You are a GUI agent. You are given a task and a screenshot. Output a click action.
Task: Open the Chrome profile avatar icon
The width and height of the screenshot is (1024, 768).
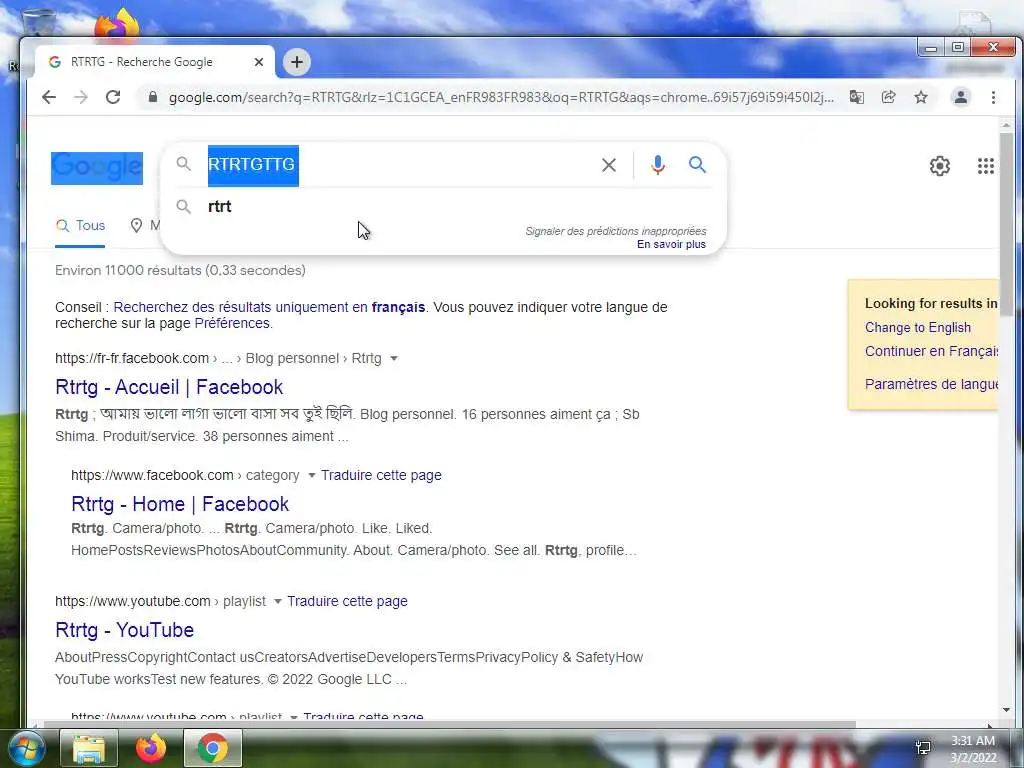pyautogui.click(x=961, y=97)
